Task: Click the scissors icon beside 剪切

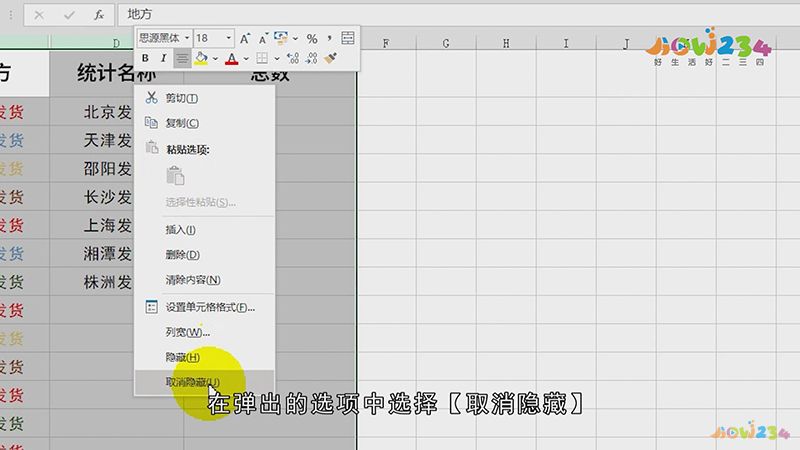Action: pos(152,97)
